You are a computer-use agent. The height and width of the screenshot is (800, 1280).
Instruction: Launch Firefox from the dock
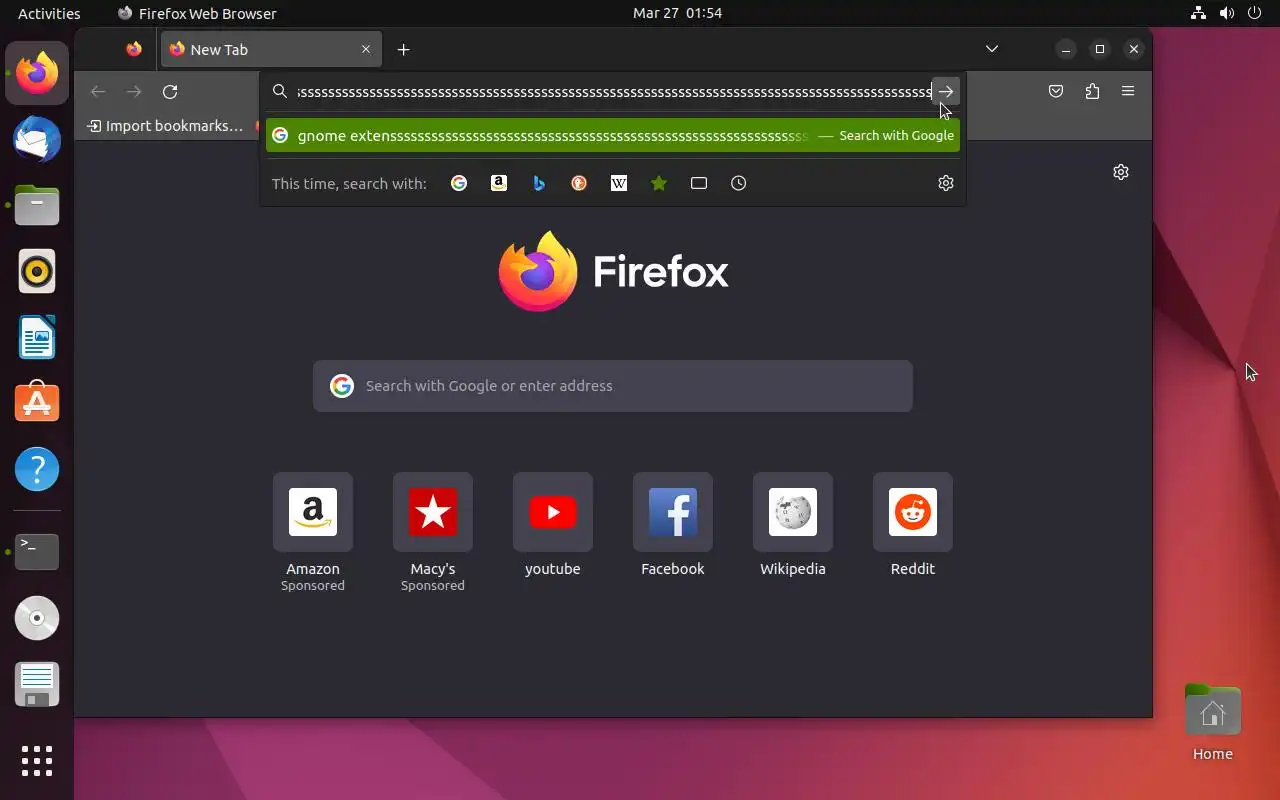point(37,73)
